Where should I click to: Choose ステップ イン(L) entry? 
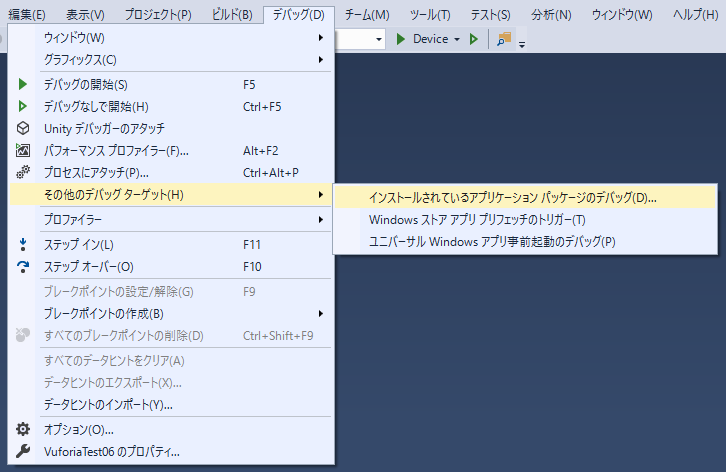[x=170, y=245]
